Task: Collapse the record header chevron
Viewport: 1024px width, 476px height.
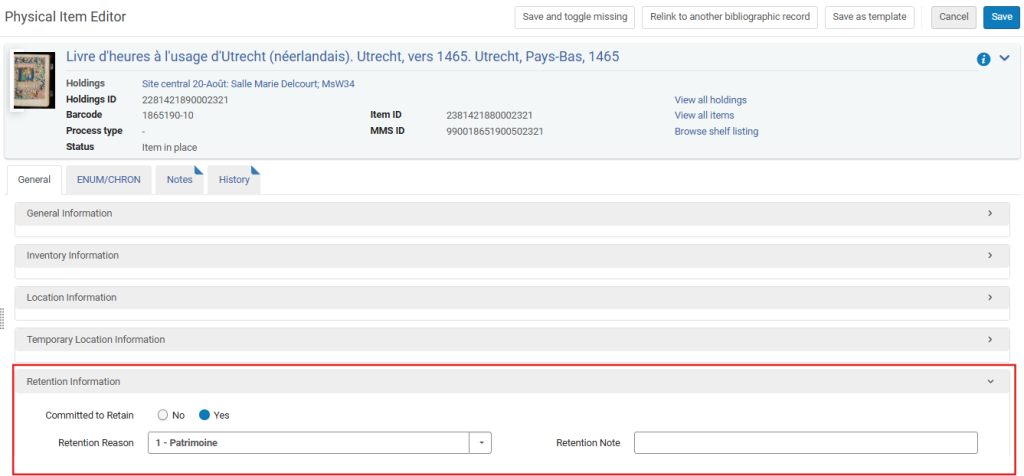Action: point(1005,58)
